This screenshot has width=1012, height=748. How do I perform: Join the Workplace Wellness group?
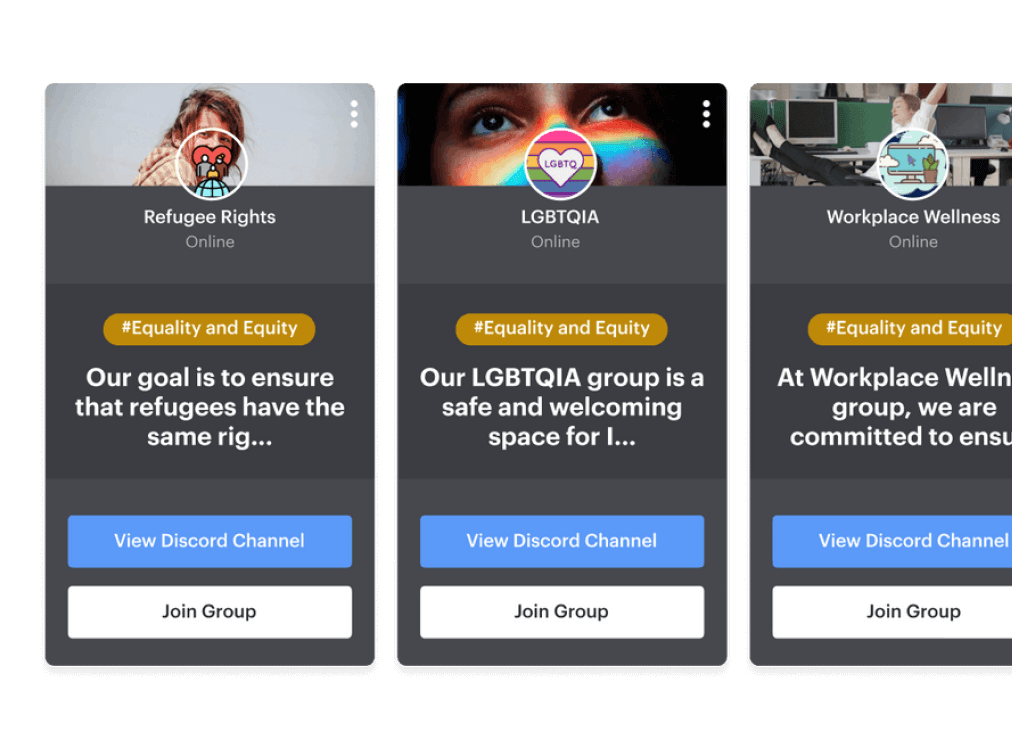tap(892, 612)
